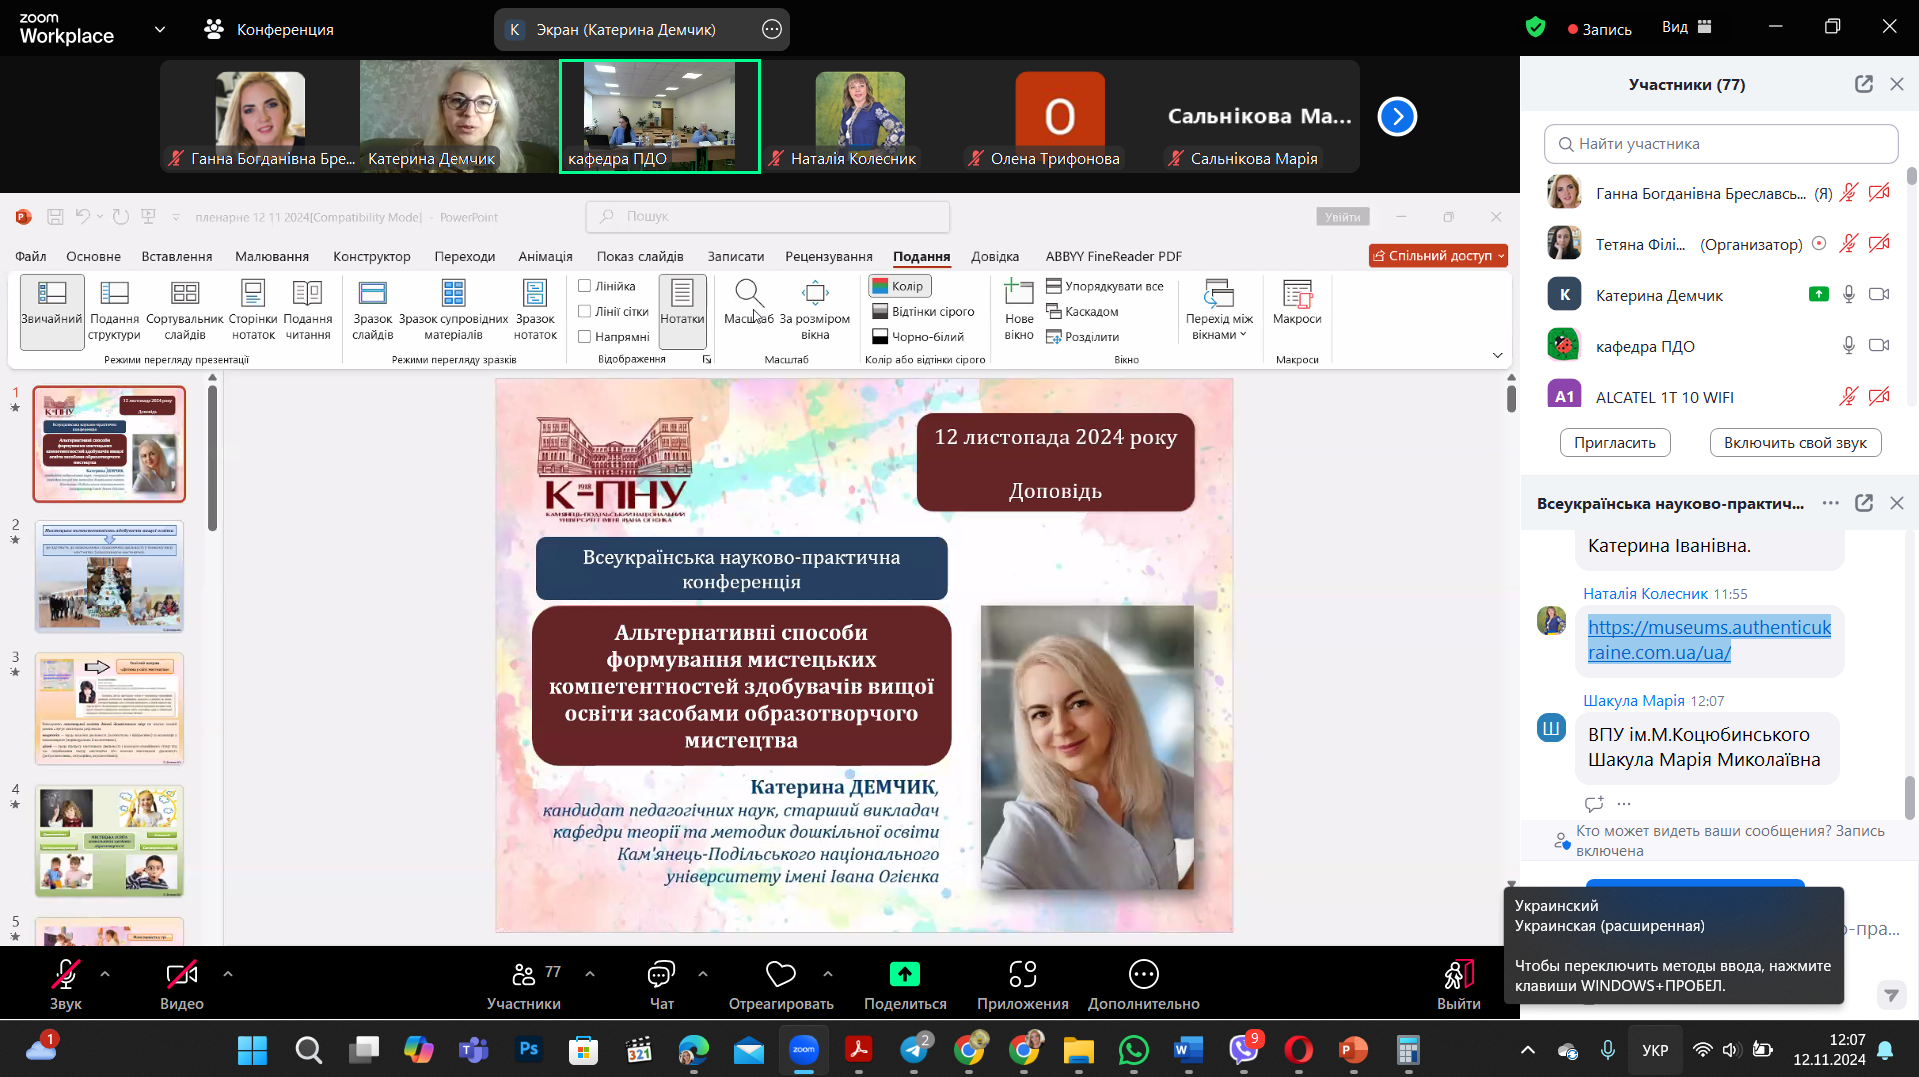Open the Анімація ribbon tab
Image resolution: width=1919 pixels, height=1077 pixels.
(x=545, y=257)
